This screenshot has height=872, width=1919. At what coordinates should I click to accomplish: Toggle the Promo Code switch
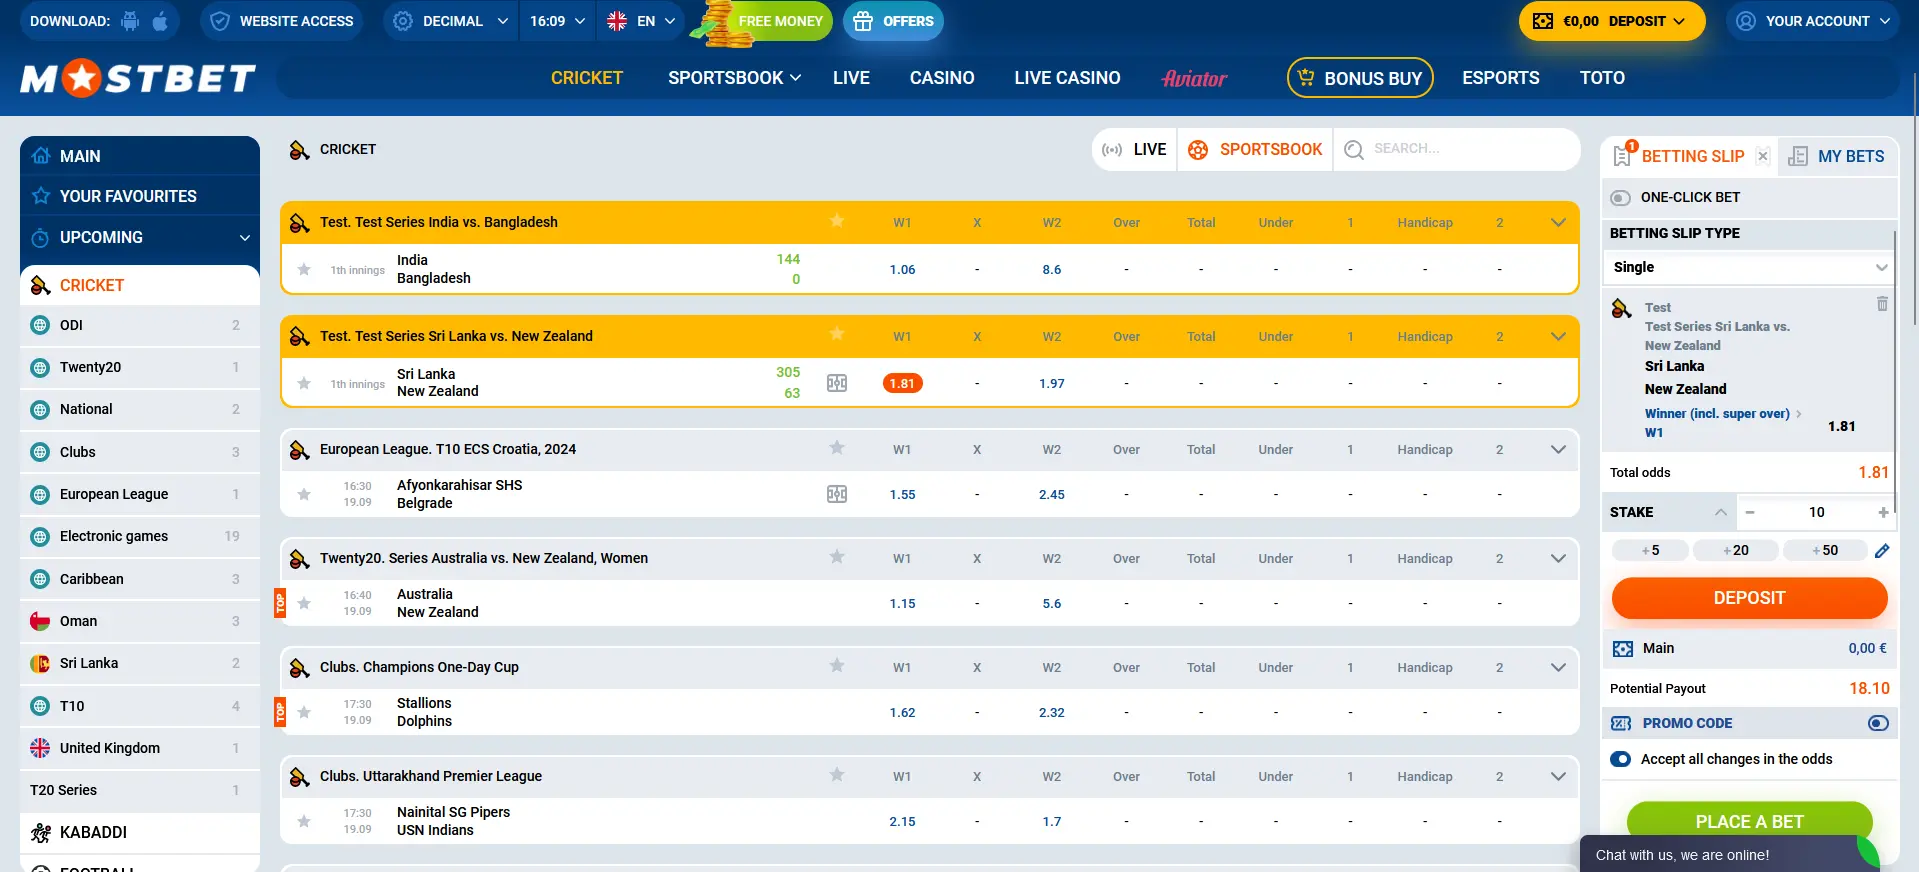coord(1878,723)
